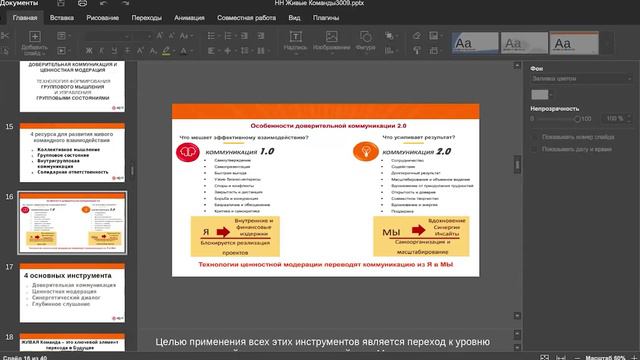Switch to the Главная tab
Screen dimensions: 640x360
tap(25, 18)
